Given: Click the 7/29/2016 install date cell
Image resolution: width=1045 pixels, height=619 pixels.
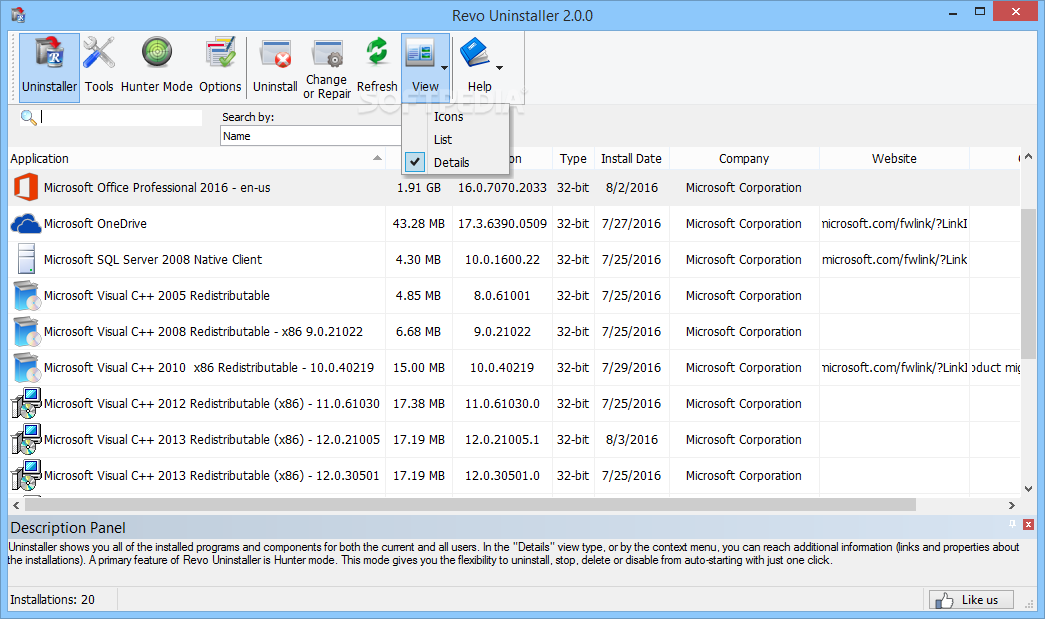Looking at the screenshot, I should click(631, 367).
